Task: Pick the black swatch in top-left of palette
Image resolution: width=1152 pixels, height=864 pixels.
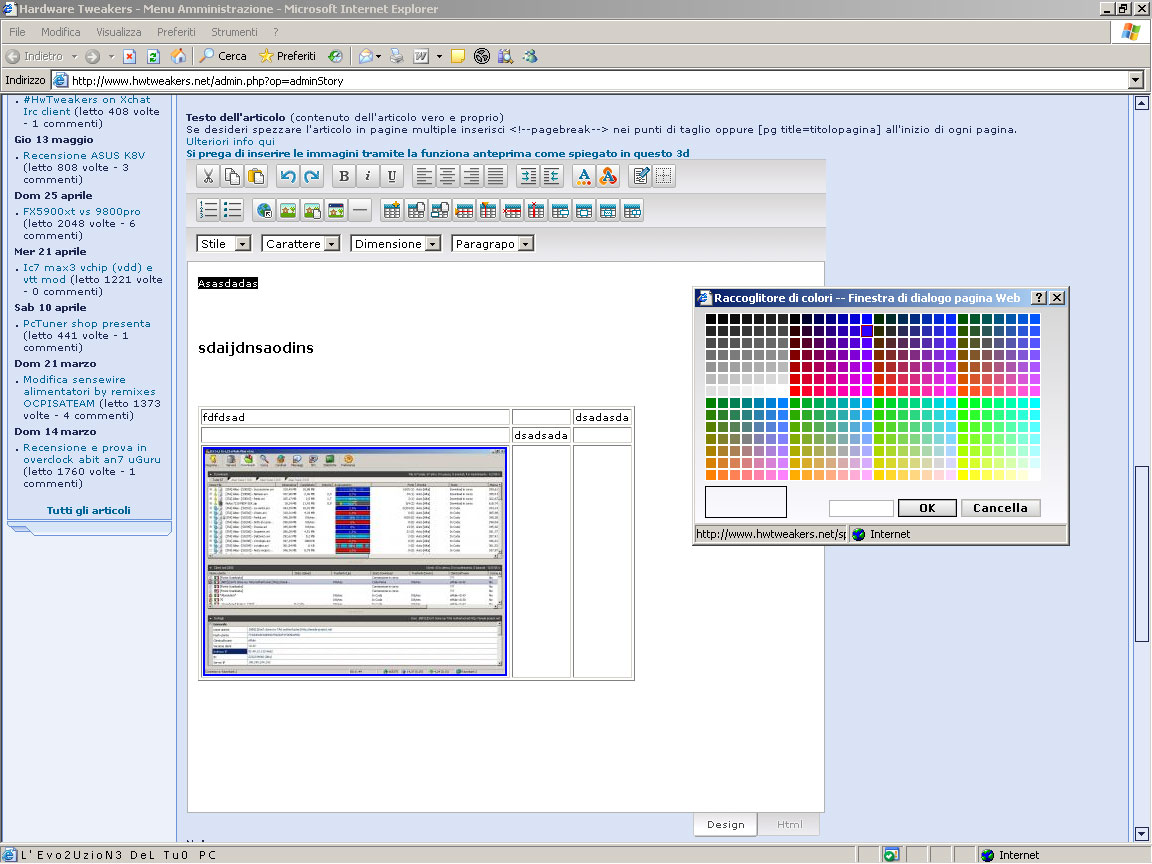Action: click(x=712, y=319)
